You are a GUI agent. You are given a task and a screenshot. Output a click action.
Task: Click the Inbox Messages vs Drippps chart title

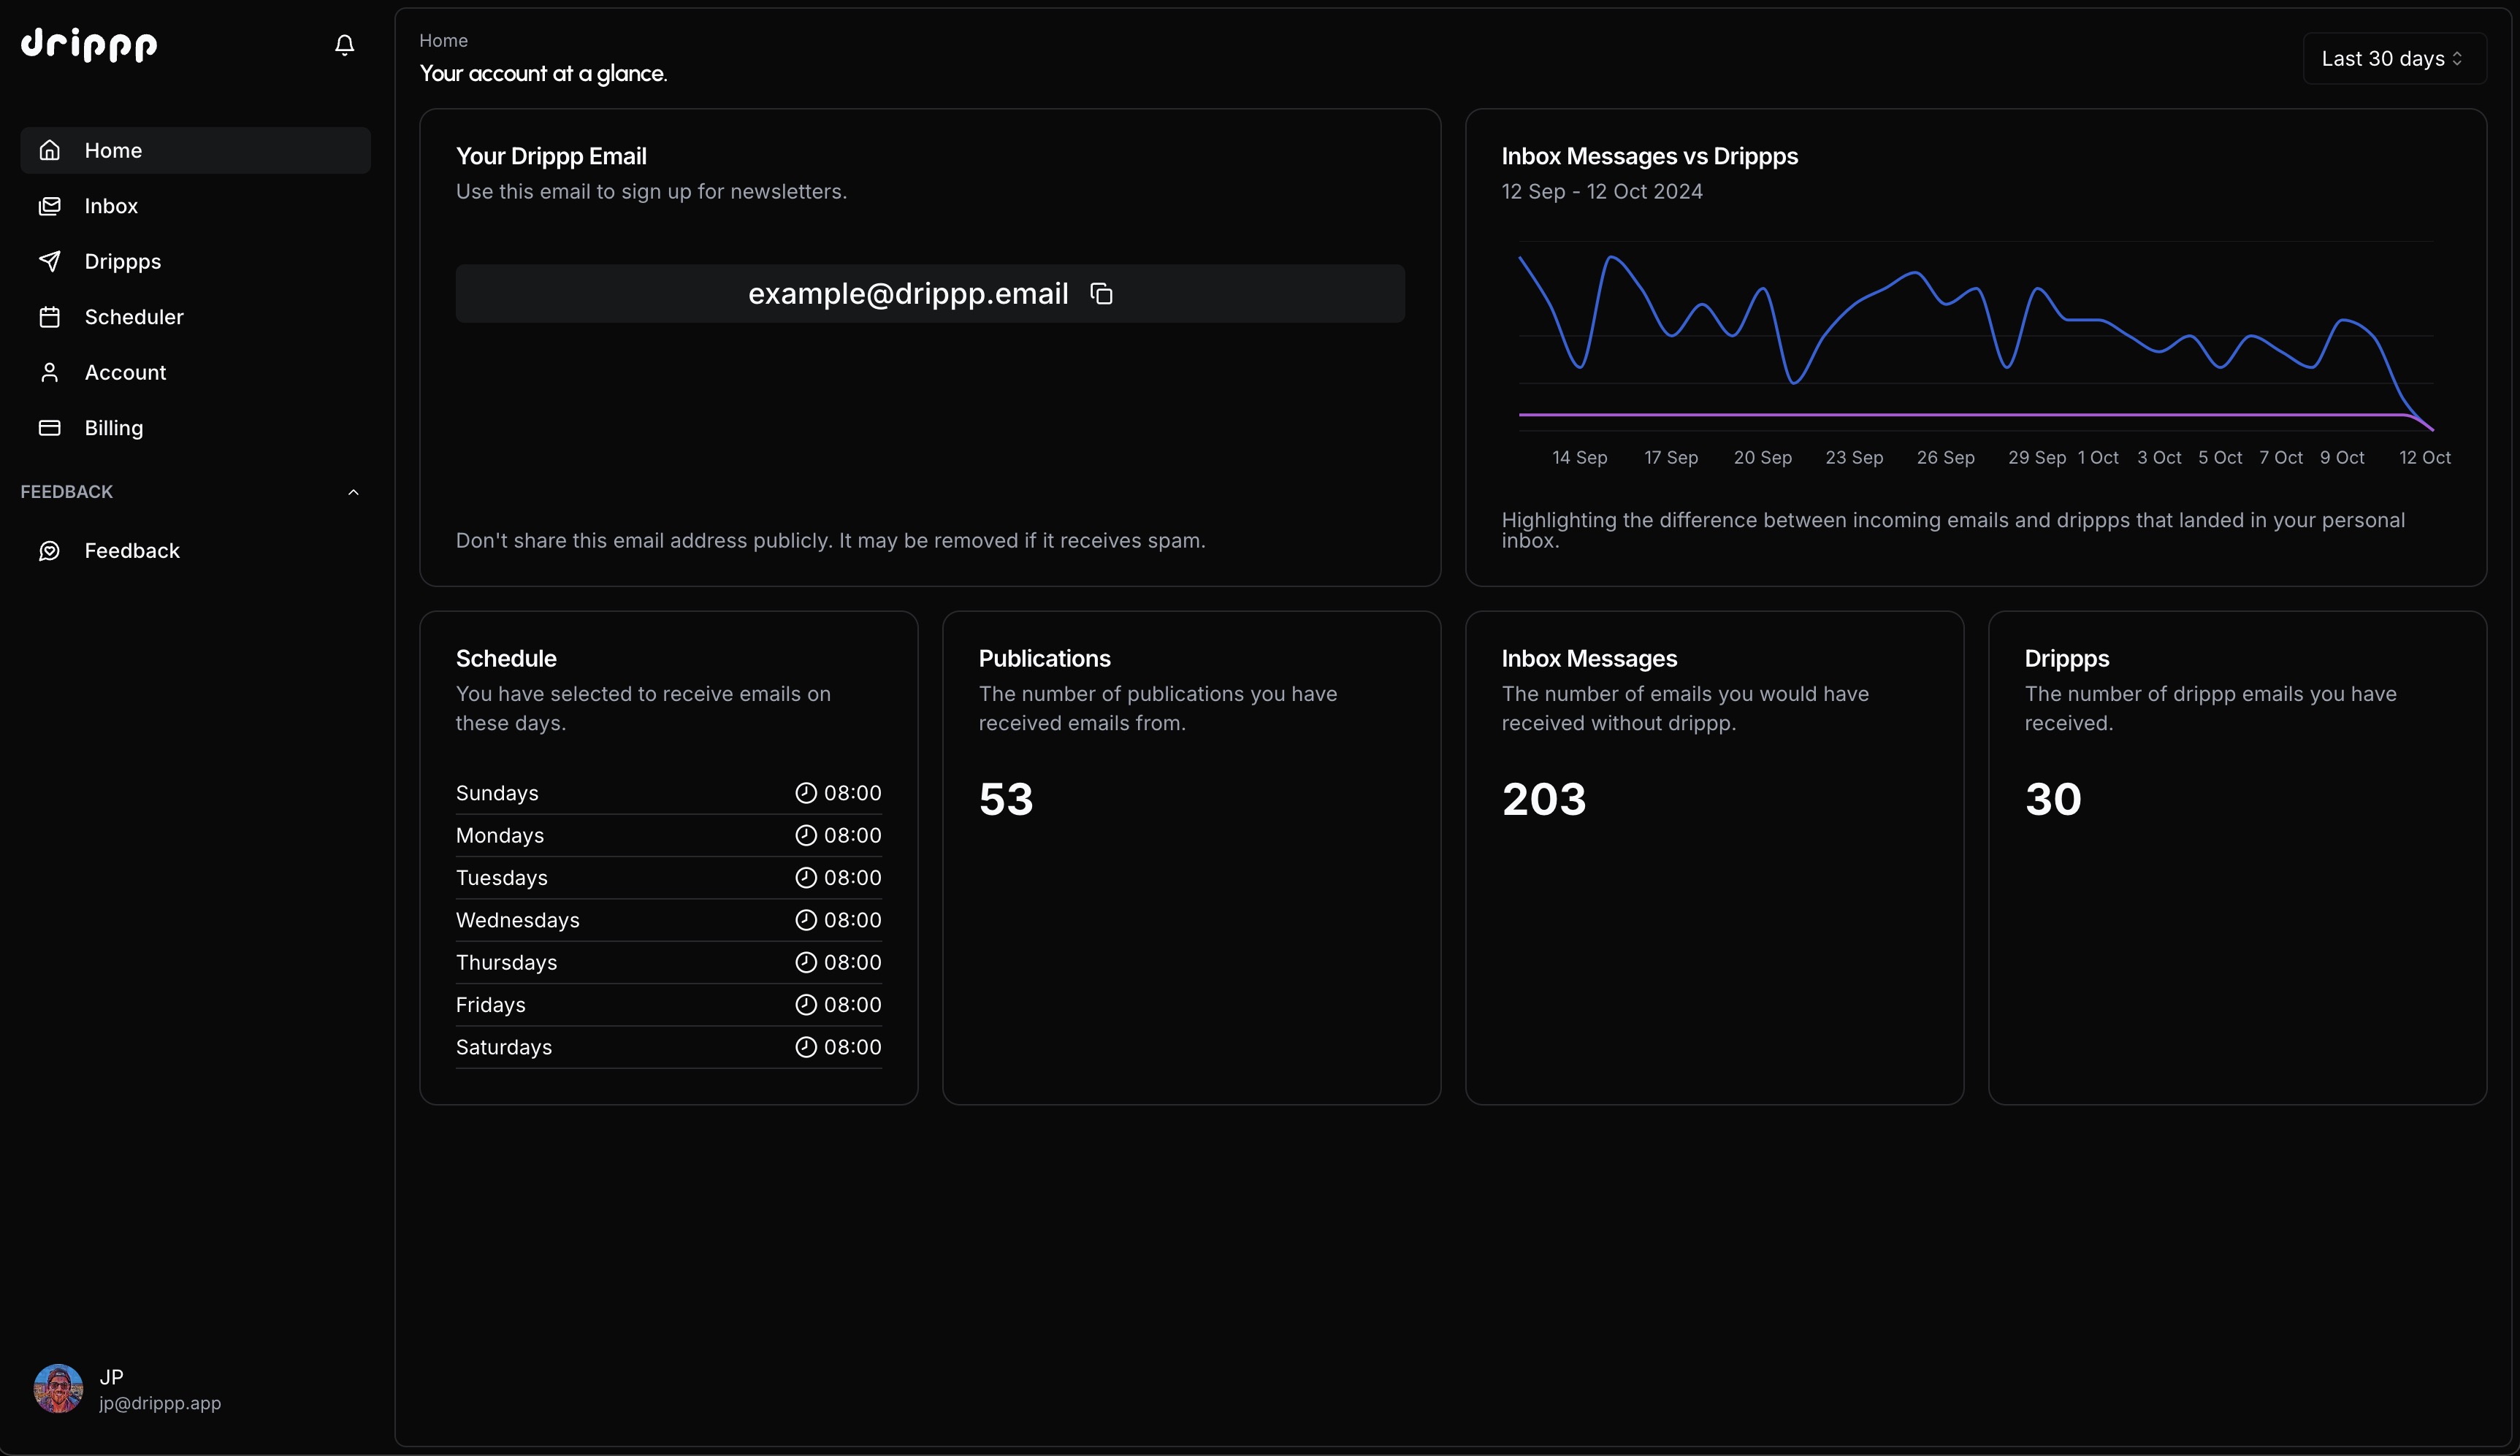1650,157
